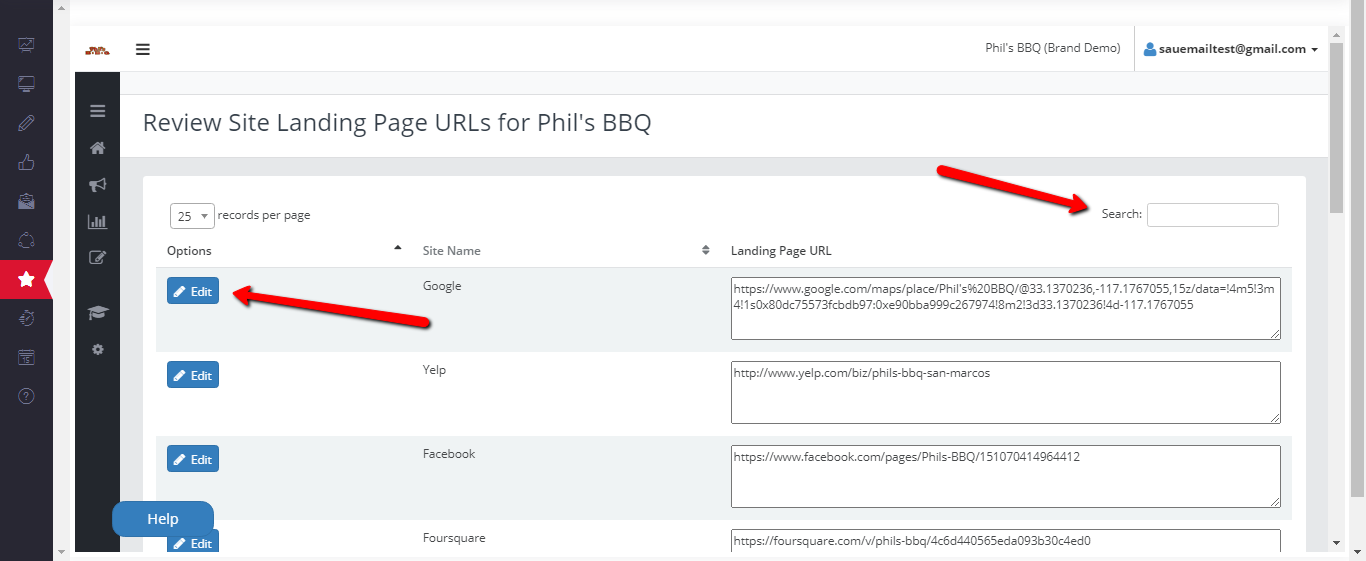
Task: Toggle the inner sidebar hamburger menu
Action: coord(97,111)
